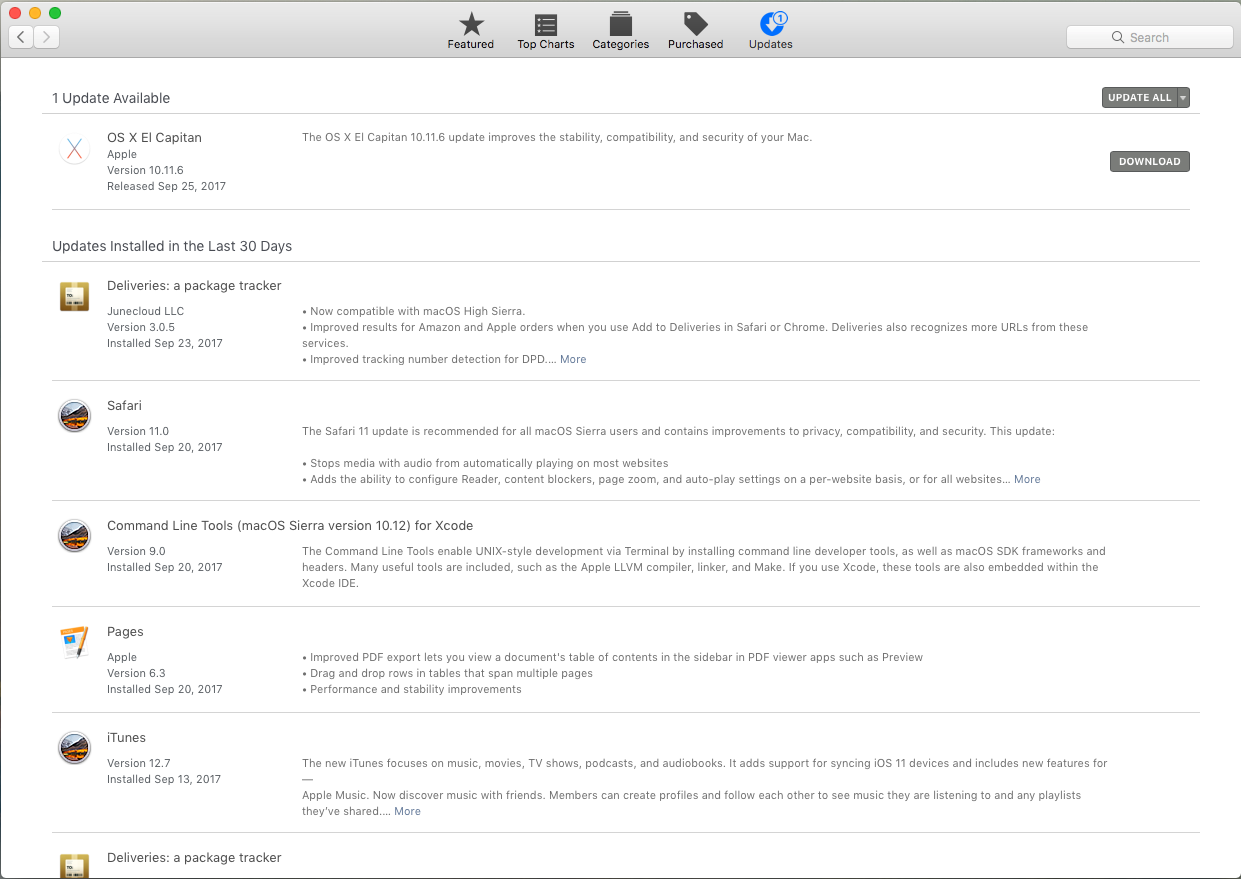Screen dimensions: 1241x879
Task: Go to the Purchased tab
Action: pos(695,31)
